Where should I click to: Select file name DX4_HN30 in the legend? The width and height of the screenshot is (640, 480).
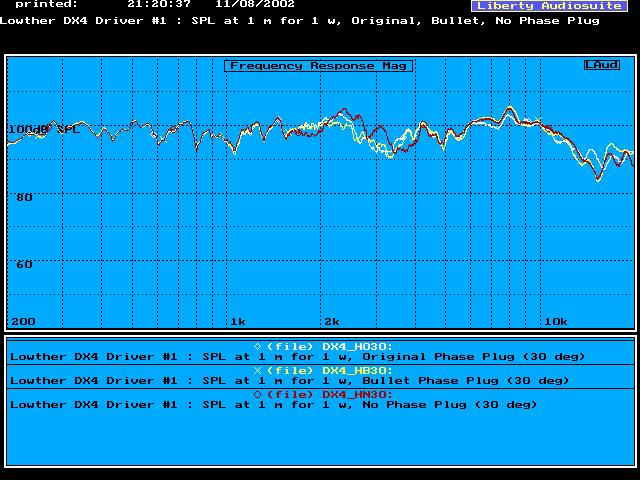(357, 395)
